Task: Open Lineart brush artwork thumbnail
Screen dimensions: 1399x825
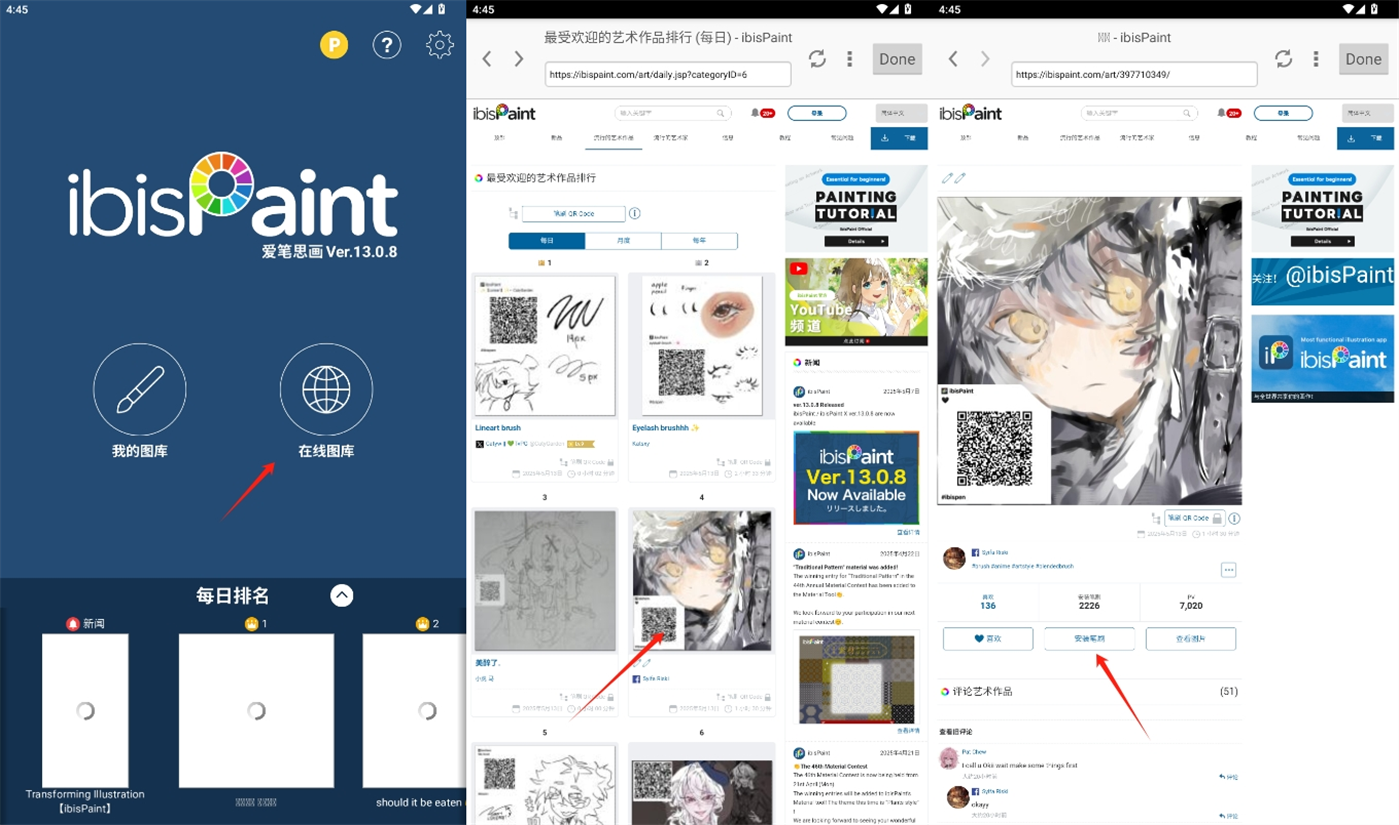Action: click(x=545, y=346)
